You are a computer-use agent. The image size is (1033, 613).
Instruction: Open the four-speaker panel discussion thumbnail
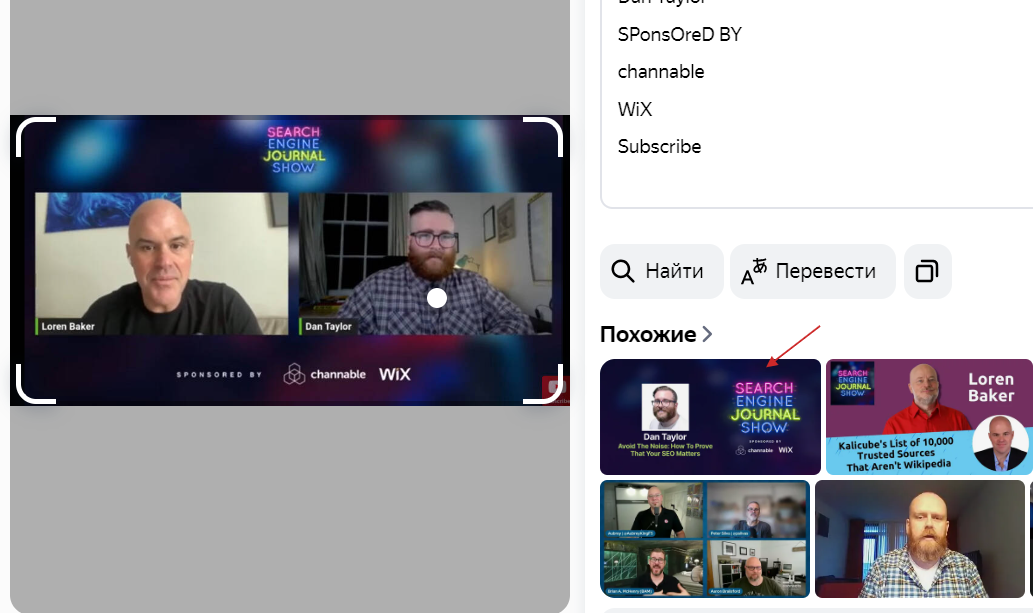pyautogui.click(x=705, y=538)
